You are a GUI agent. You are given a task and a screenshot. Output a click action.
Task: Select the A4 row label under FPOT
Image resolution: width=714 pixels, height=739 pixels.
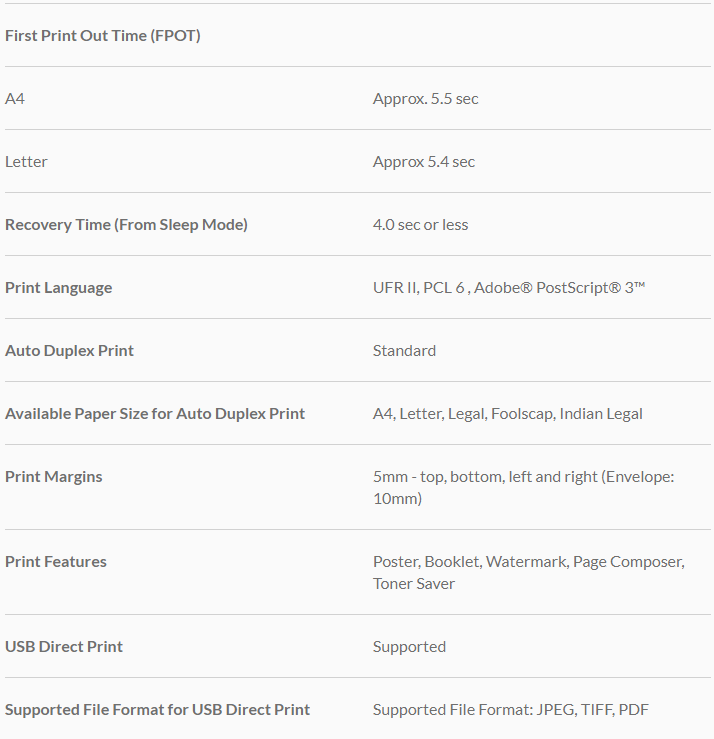pos(15,99)
